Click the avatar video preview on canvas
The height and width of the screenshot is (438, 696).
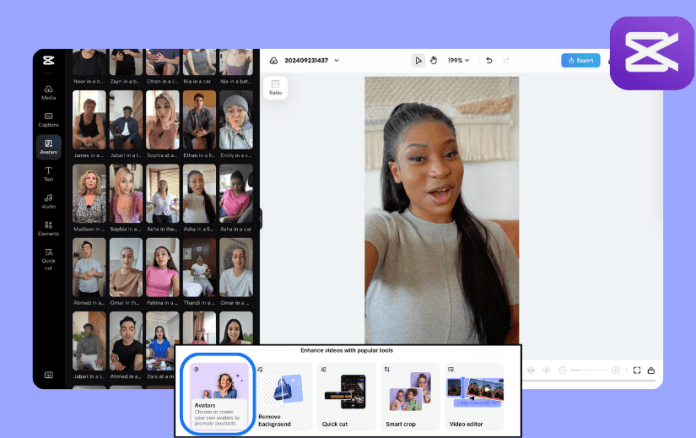click(442, 210)
